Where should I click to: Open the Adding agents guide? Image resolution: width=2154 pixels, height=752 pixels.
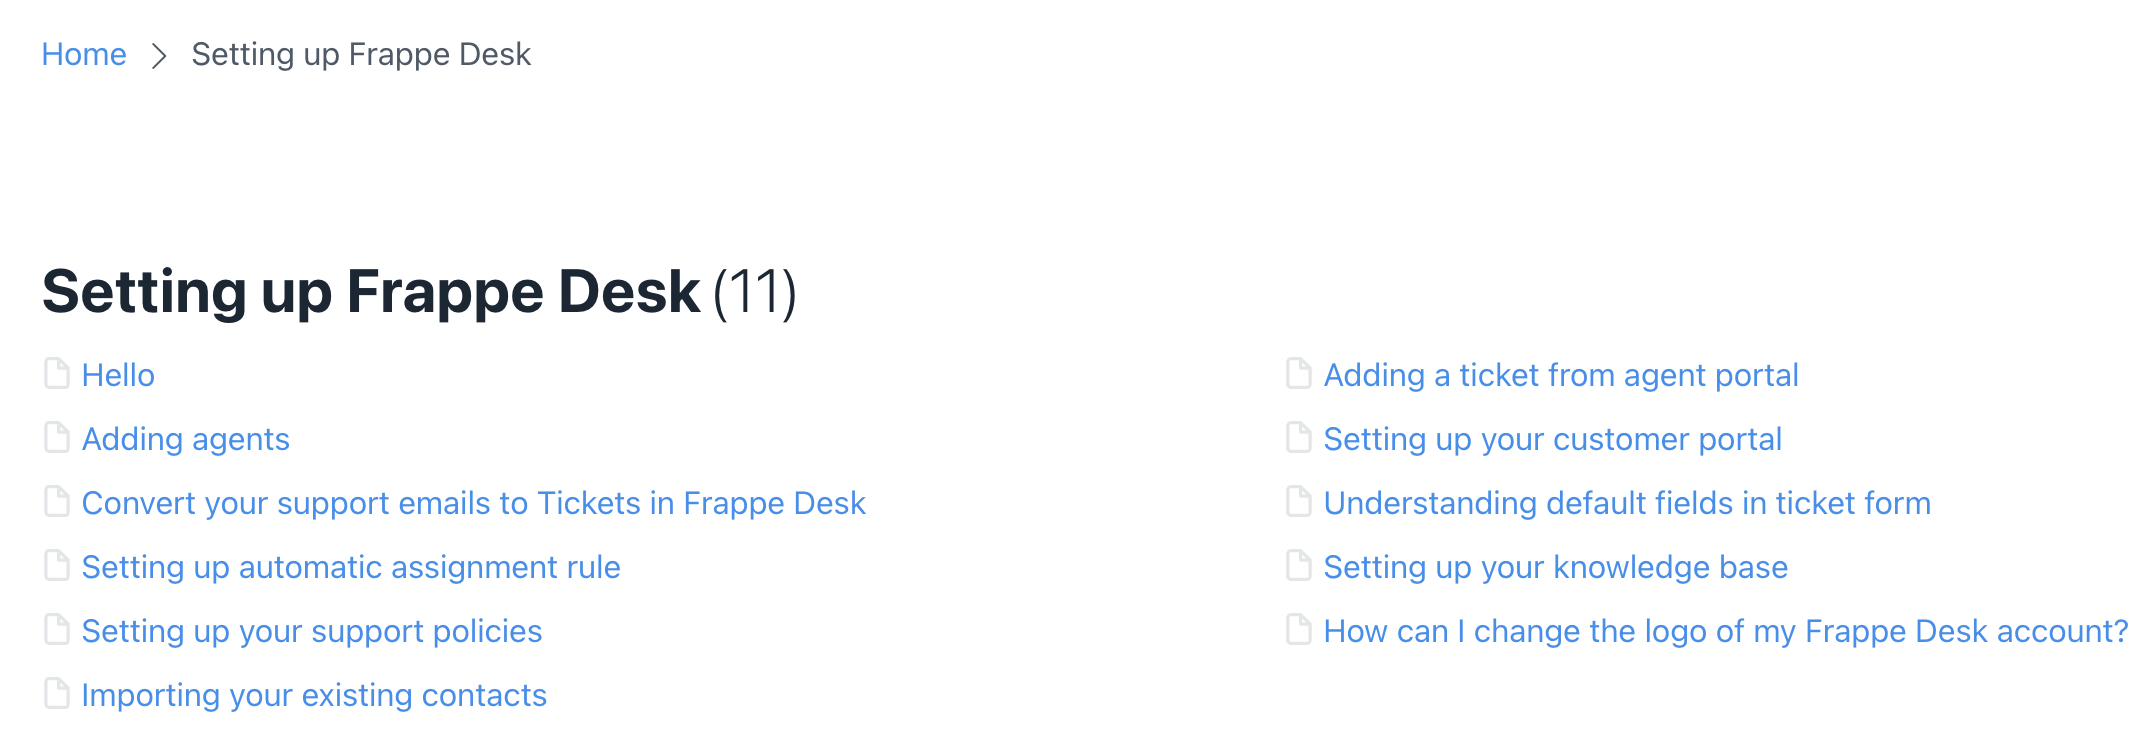186,438
